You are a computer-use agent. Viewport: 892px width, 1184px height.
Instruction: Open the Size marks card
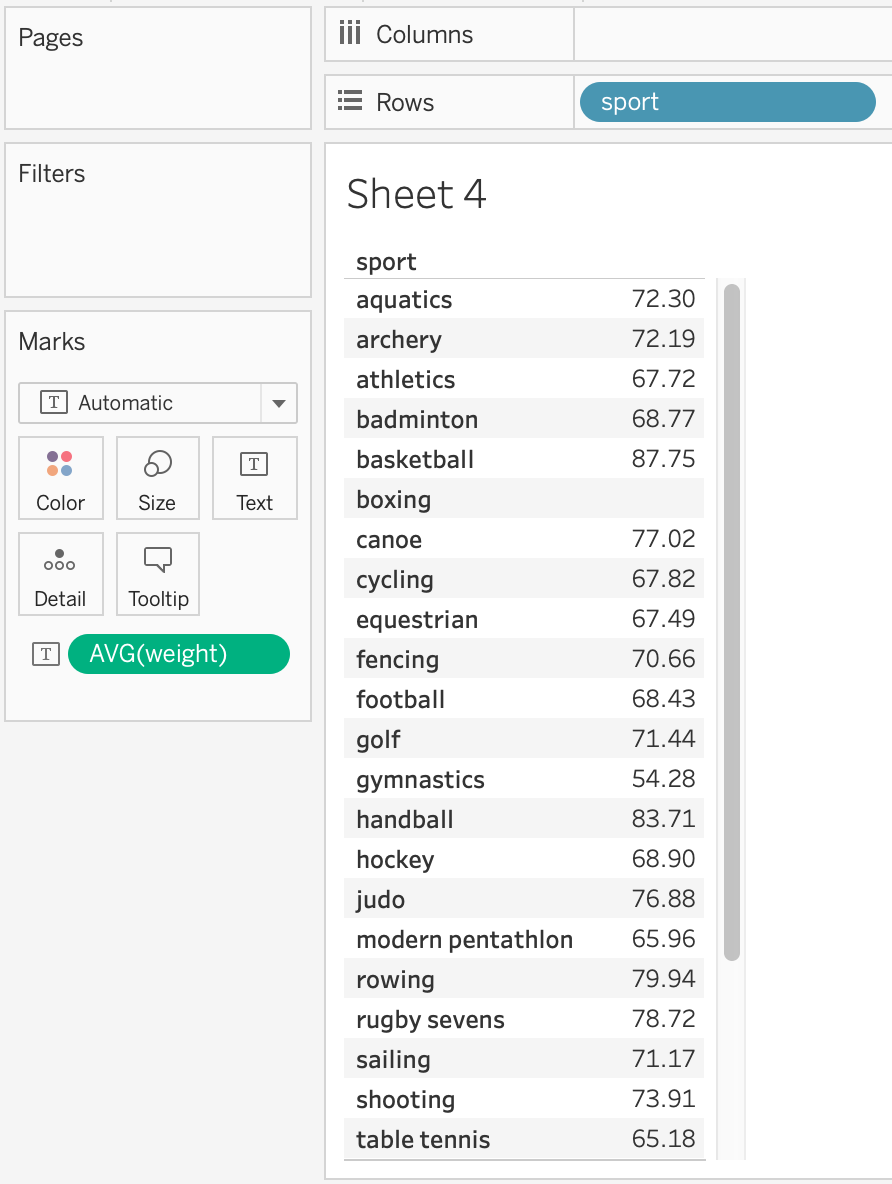pyautogui.click(x=157, y=478)
